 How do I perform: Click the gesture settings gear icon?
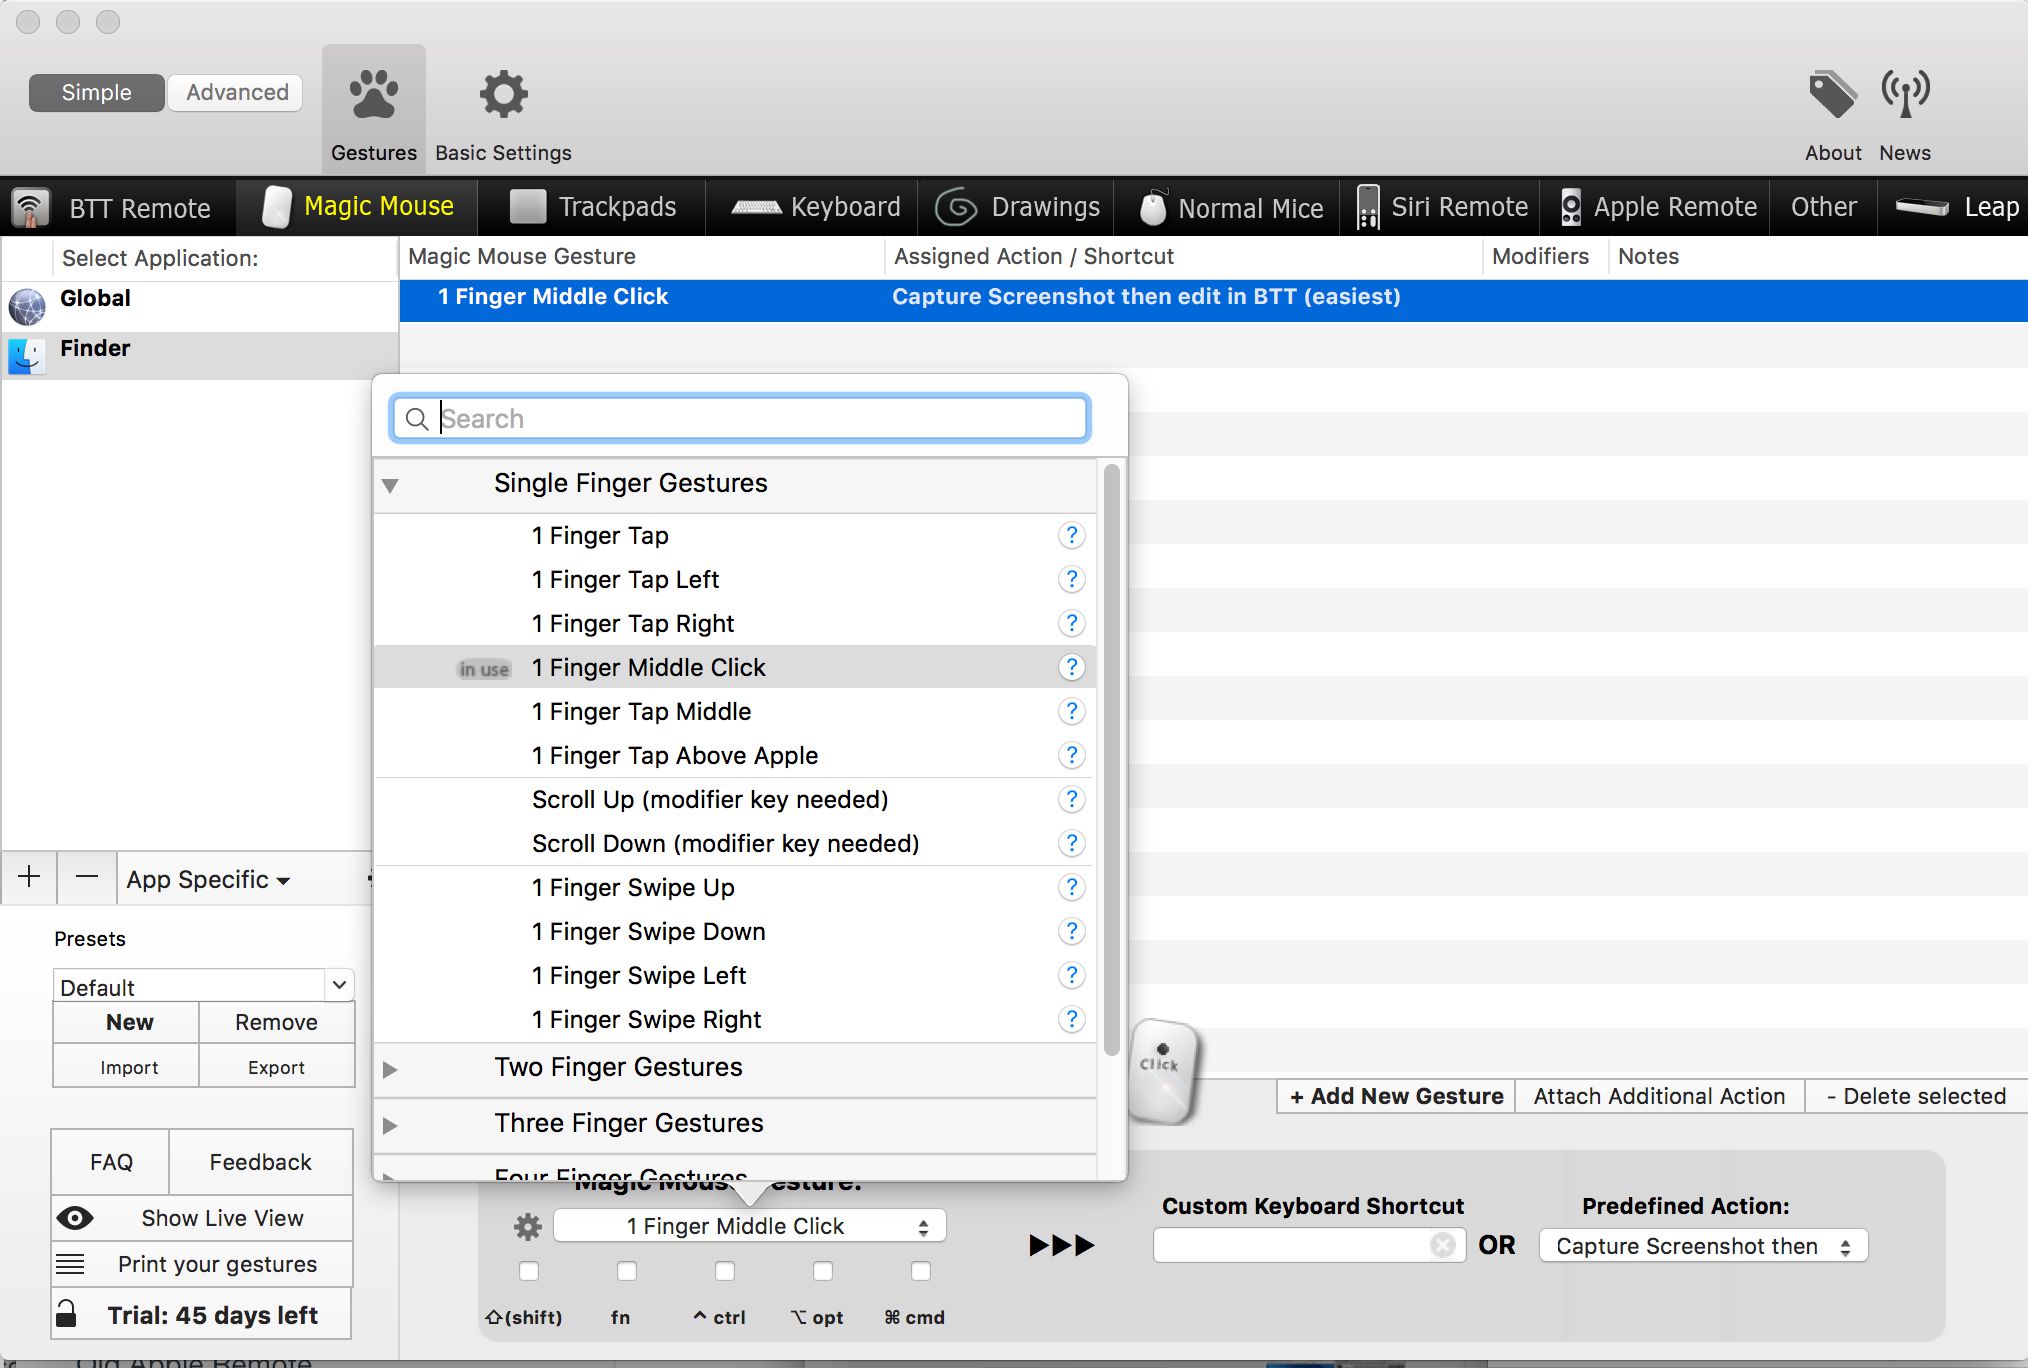tap(527, 1226)
